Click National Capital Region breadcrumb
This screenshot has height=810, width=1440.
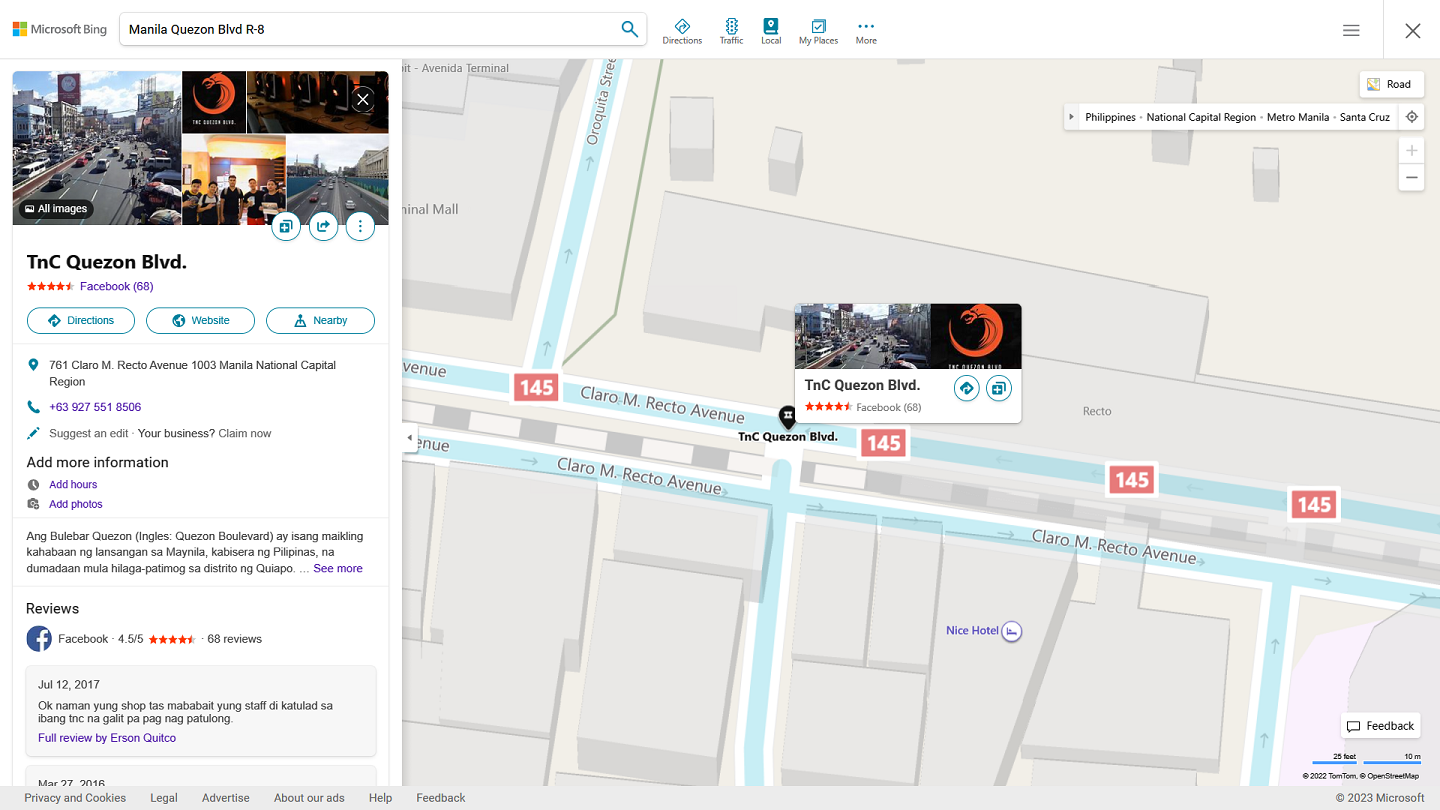pyautogui.click(x=1201, y=117)
